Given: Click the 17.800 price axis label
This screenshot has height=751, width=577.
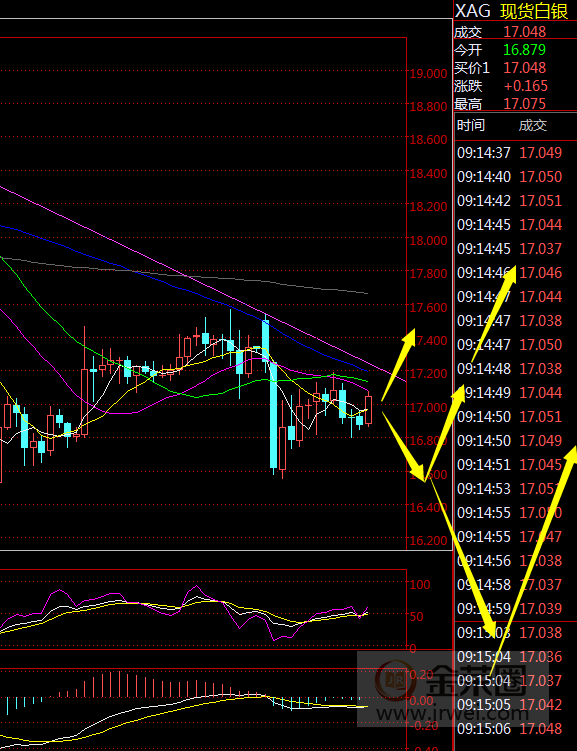Looking at the screenshot, I should (428, 273).
